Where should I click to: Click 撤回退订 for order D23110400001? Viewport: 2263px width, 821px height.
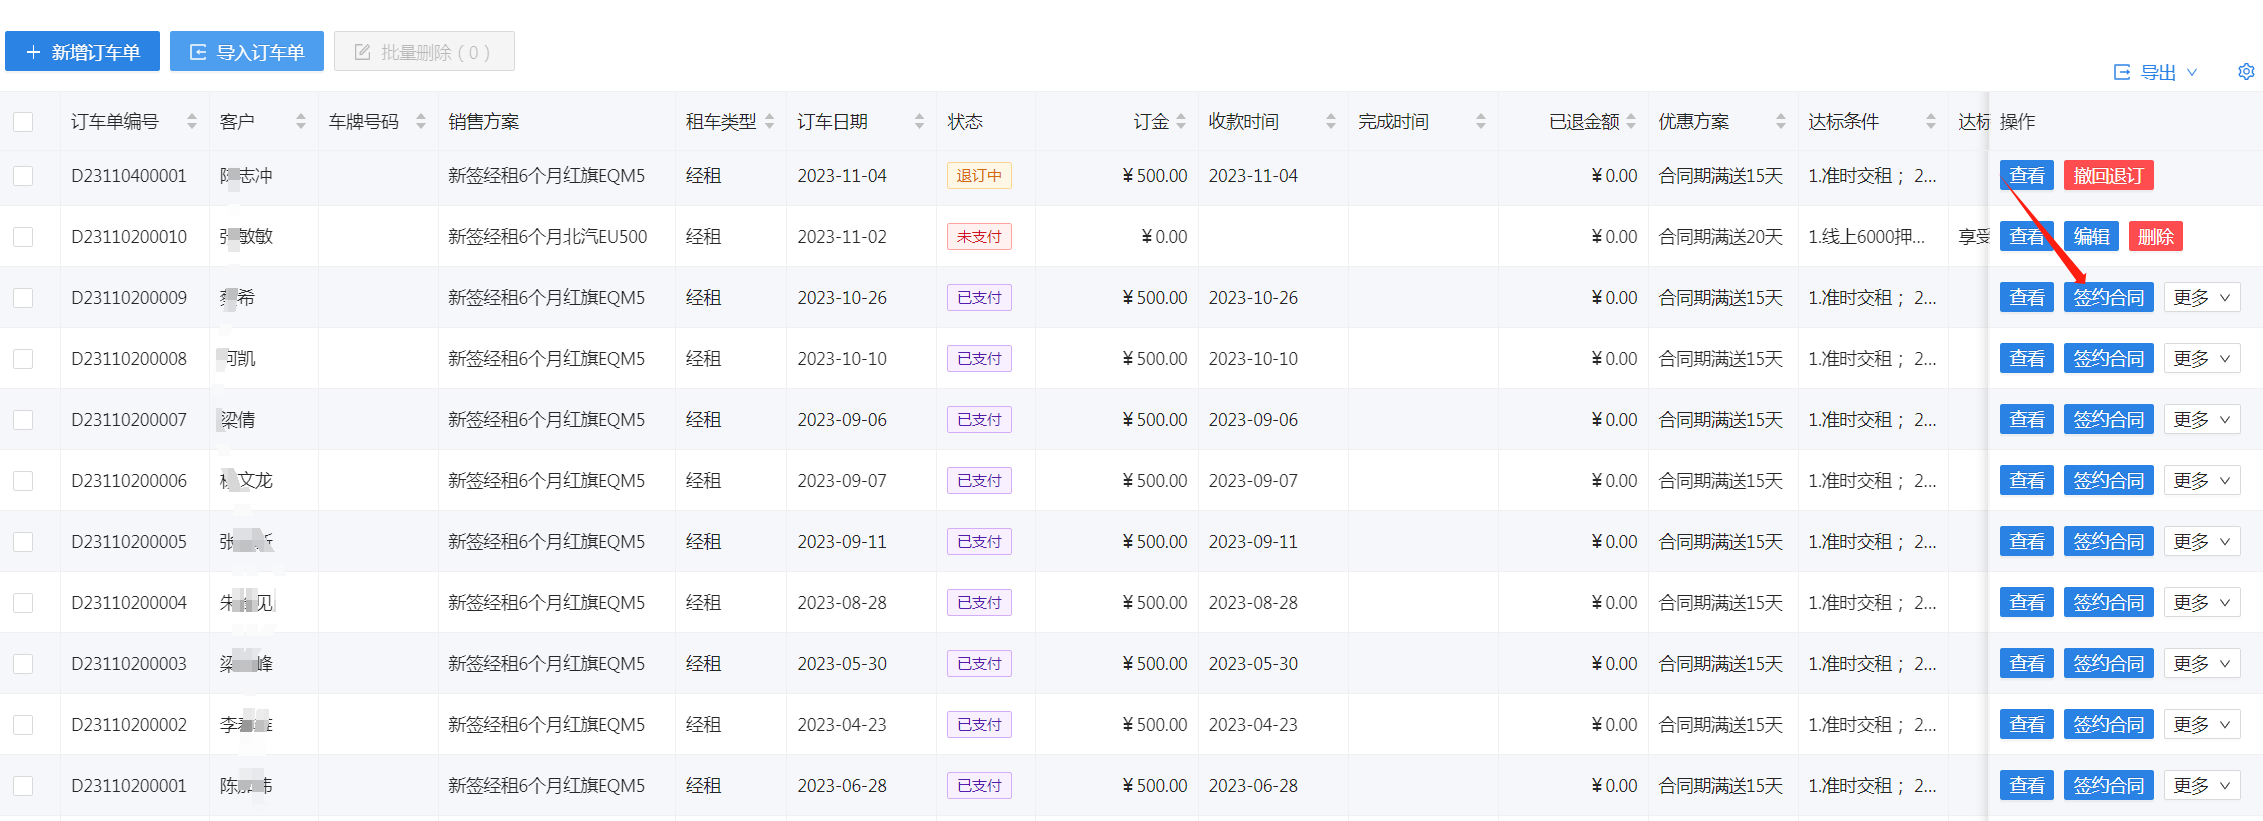click(2108, 176)
